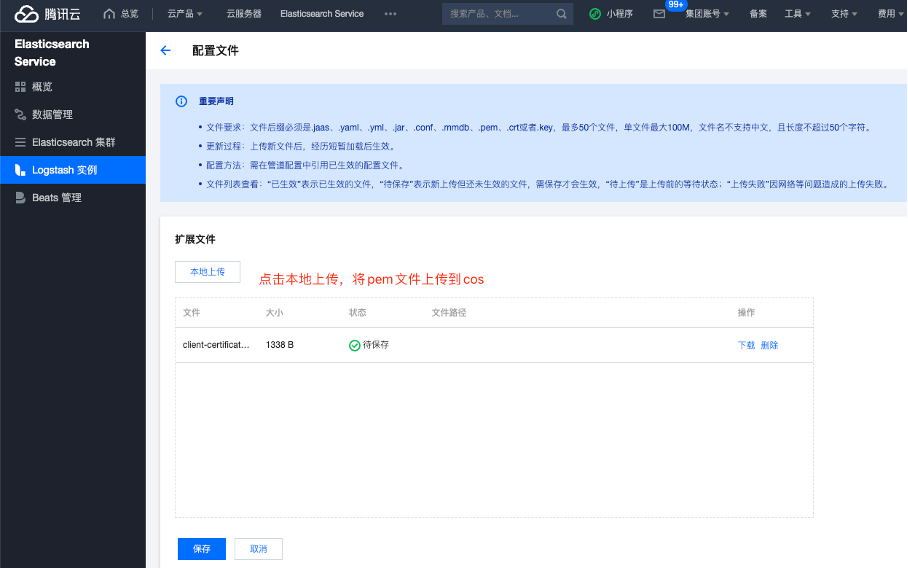The width and height of the screenshot is (908, 568).
Task: Click the 数据管理 icon in sidebar
Action: (20, 115)
